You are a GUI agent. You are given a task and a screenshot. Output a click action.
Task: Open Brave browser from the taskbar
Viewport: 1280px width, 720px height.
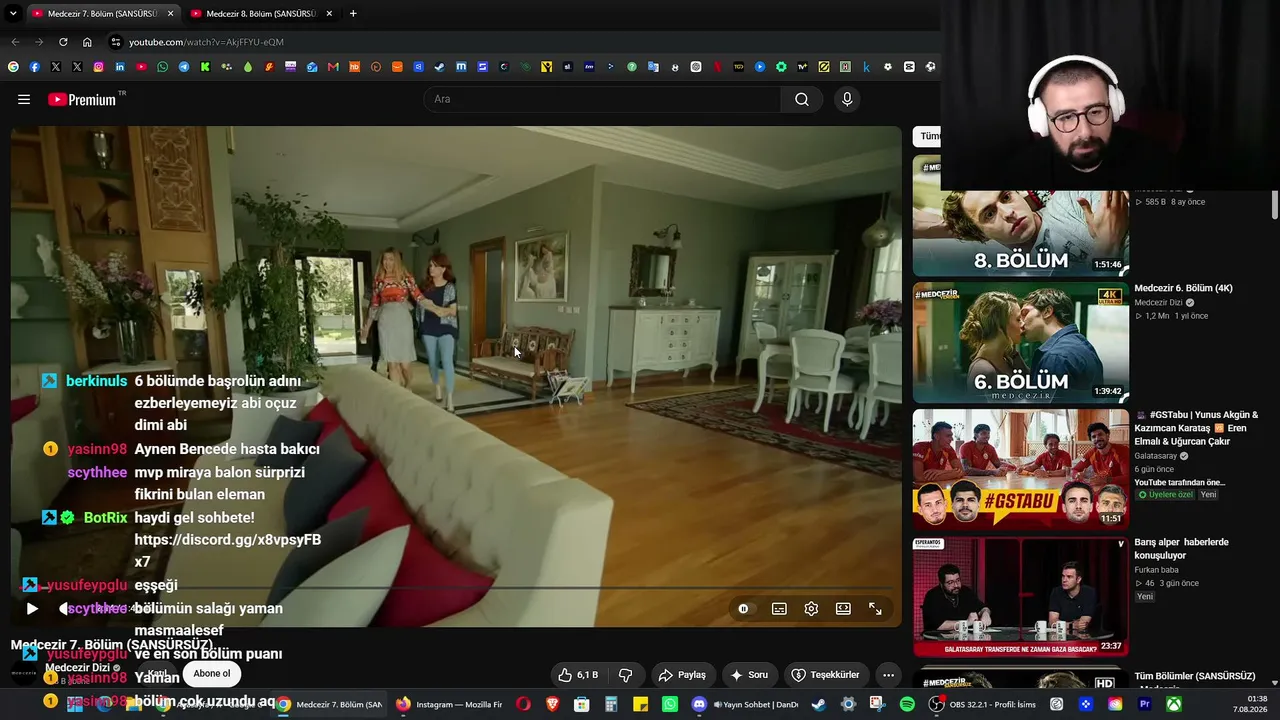click(552, 704)
